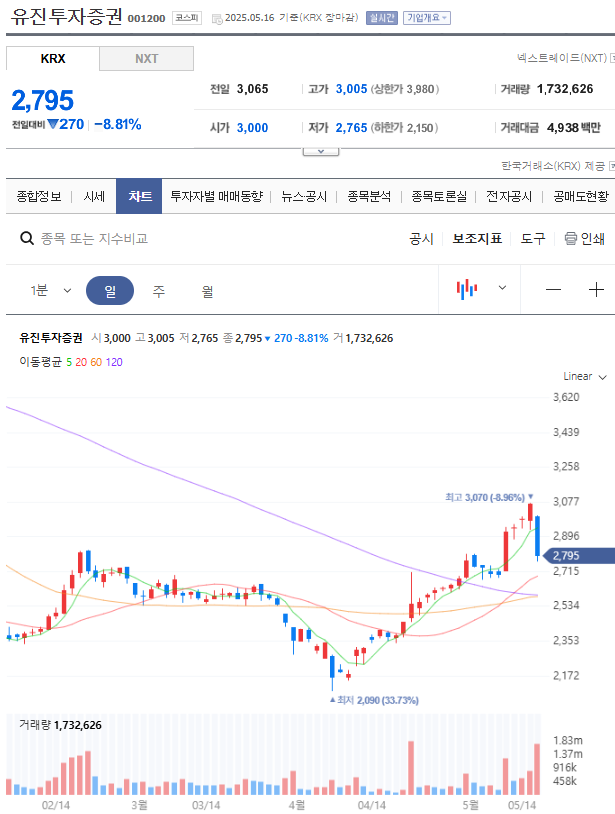Click the 1.83m volume axis label
Screen dimensions: 615x814
[x=568, y=740]
